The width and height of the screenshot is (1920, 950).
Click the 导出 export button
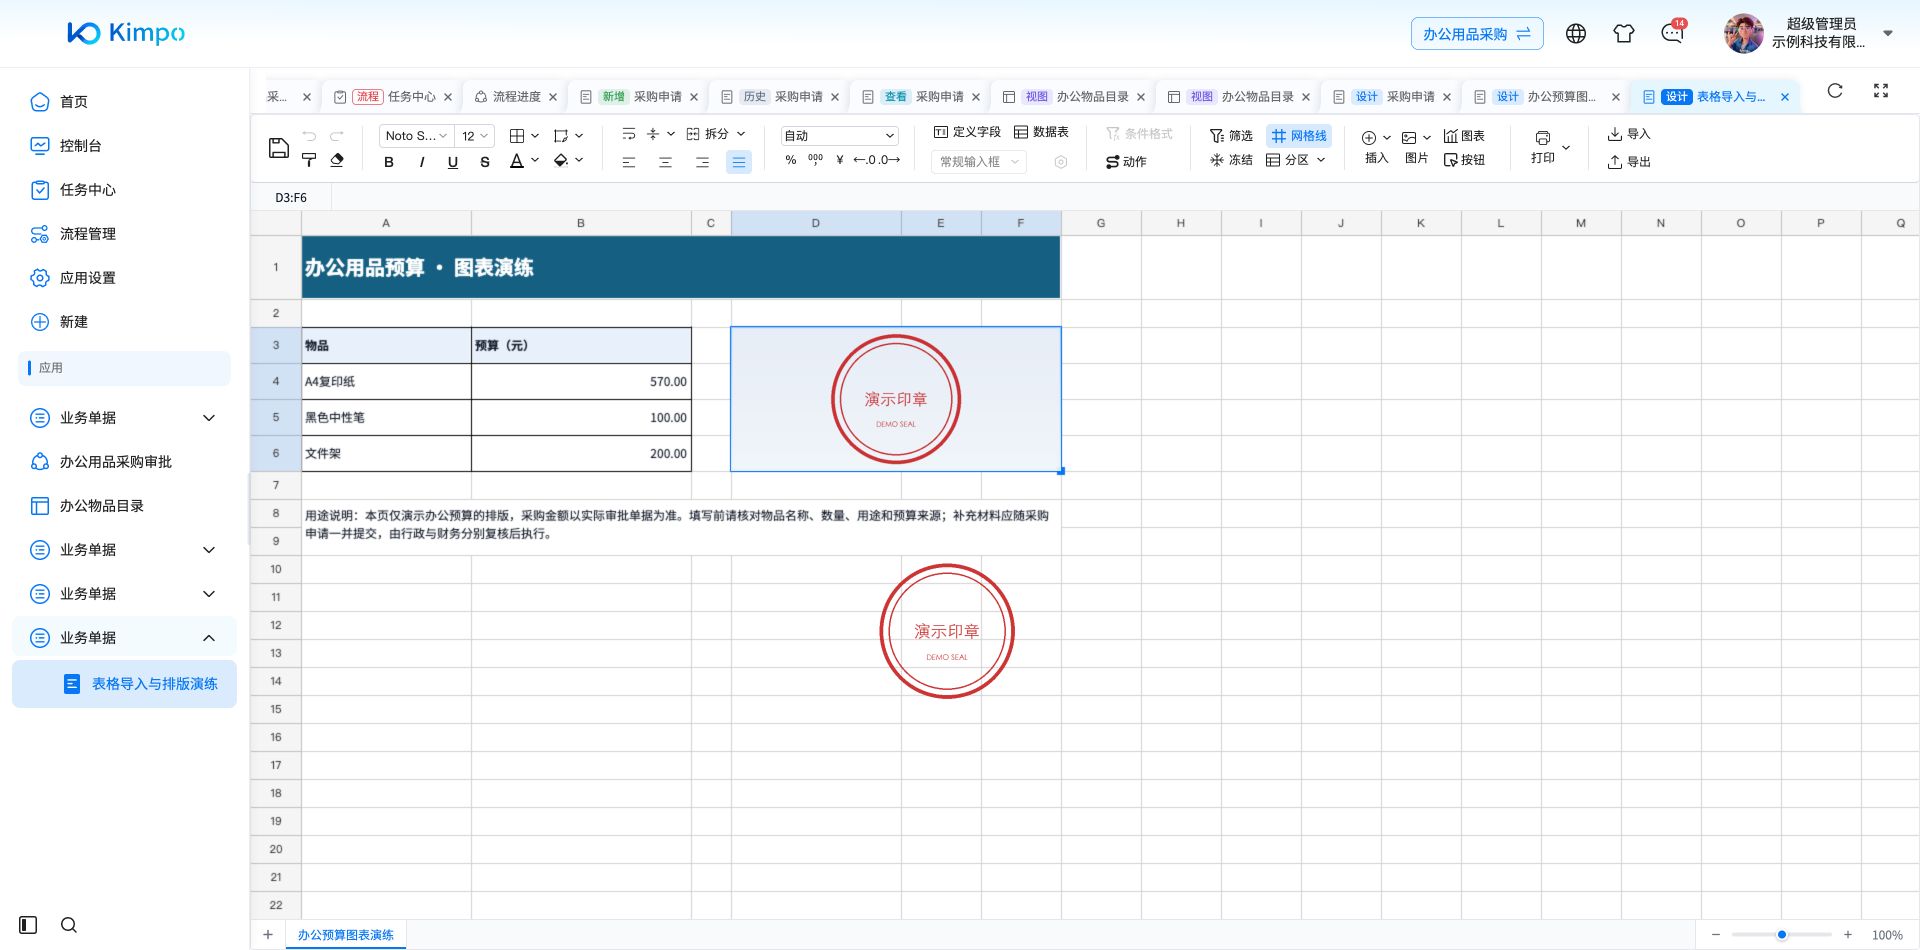(x=1629, y=162)
